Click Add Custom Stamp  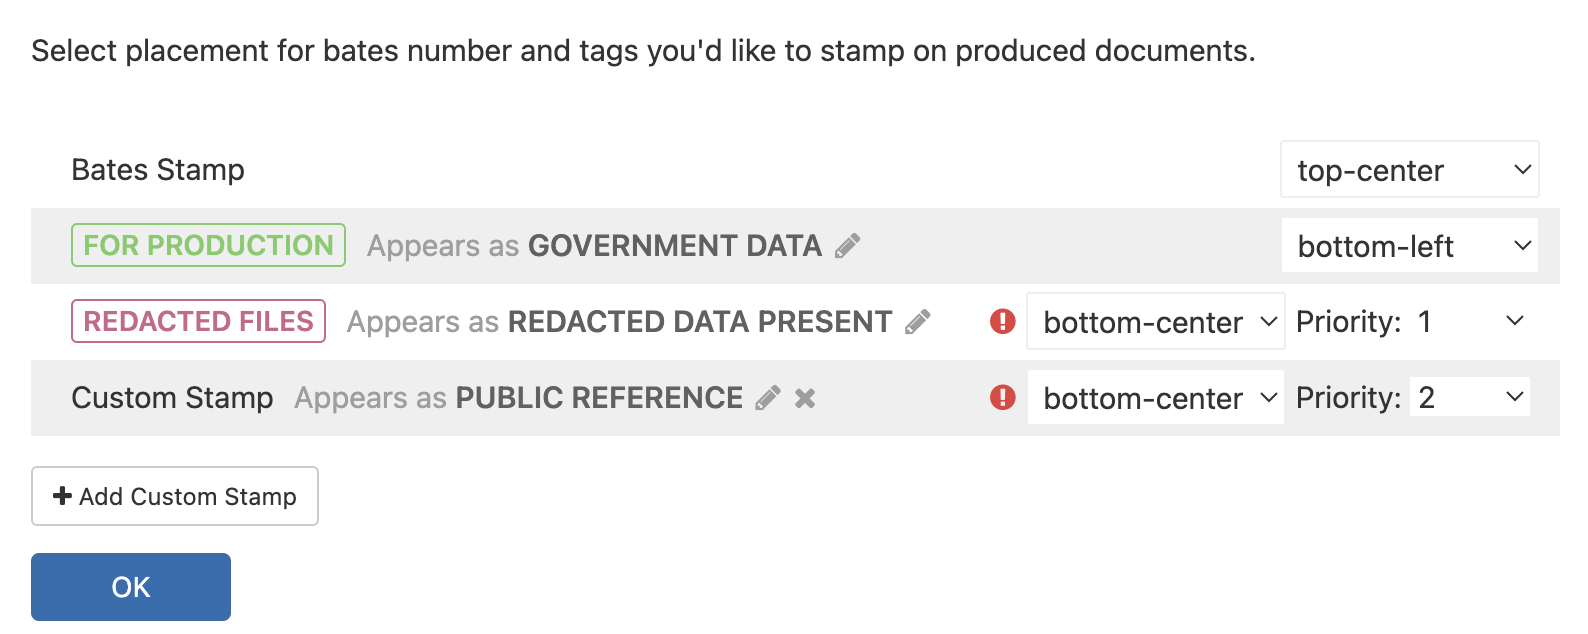tap(175, 496)
